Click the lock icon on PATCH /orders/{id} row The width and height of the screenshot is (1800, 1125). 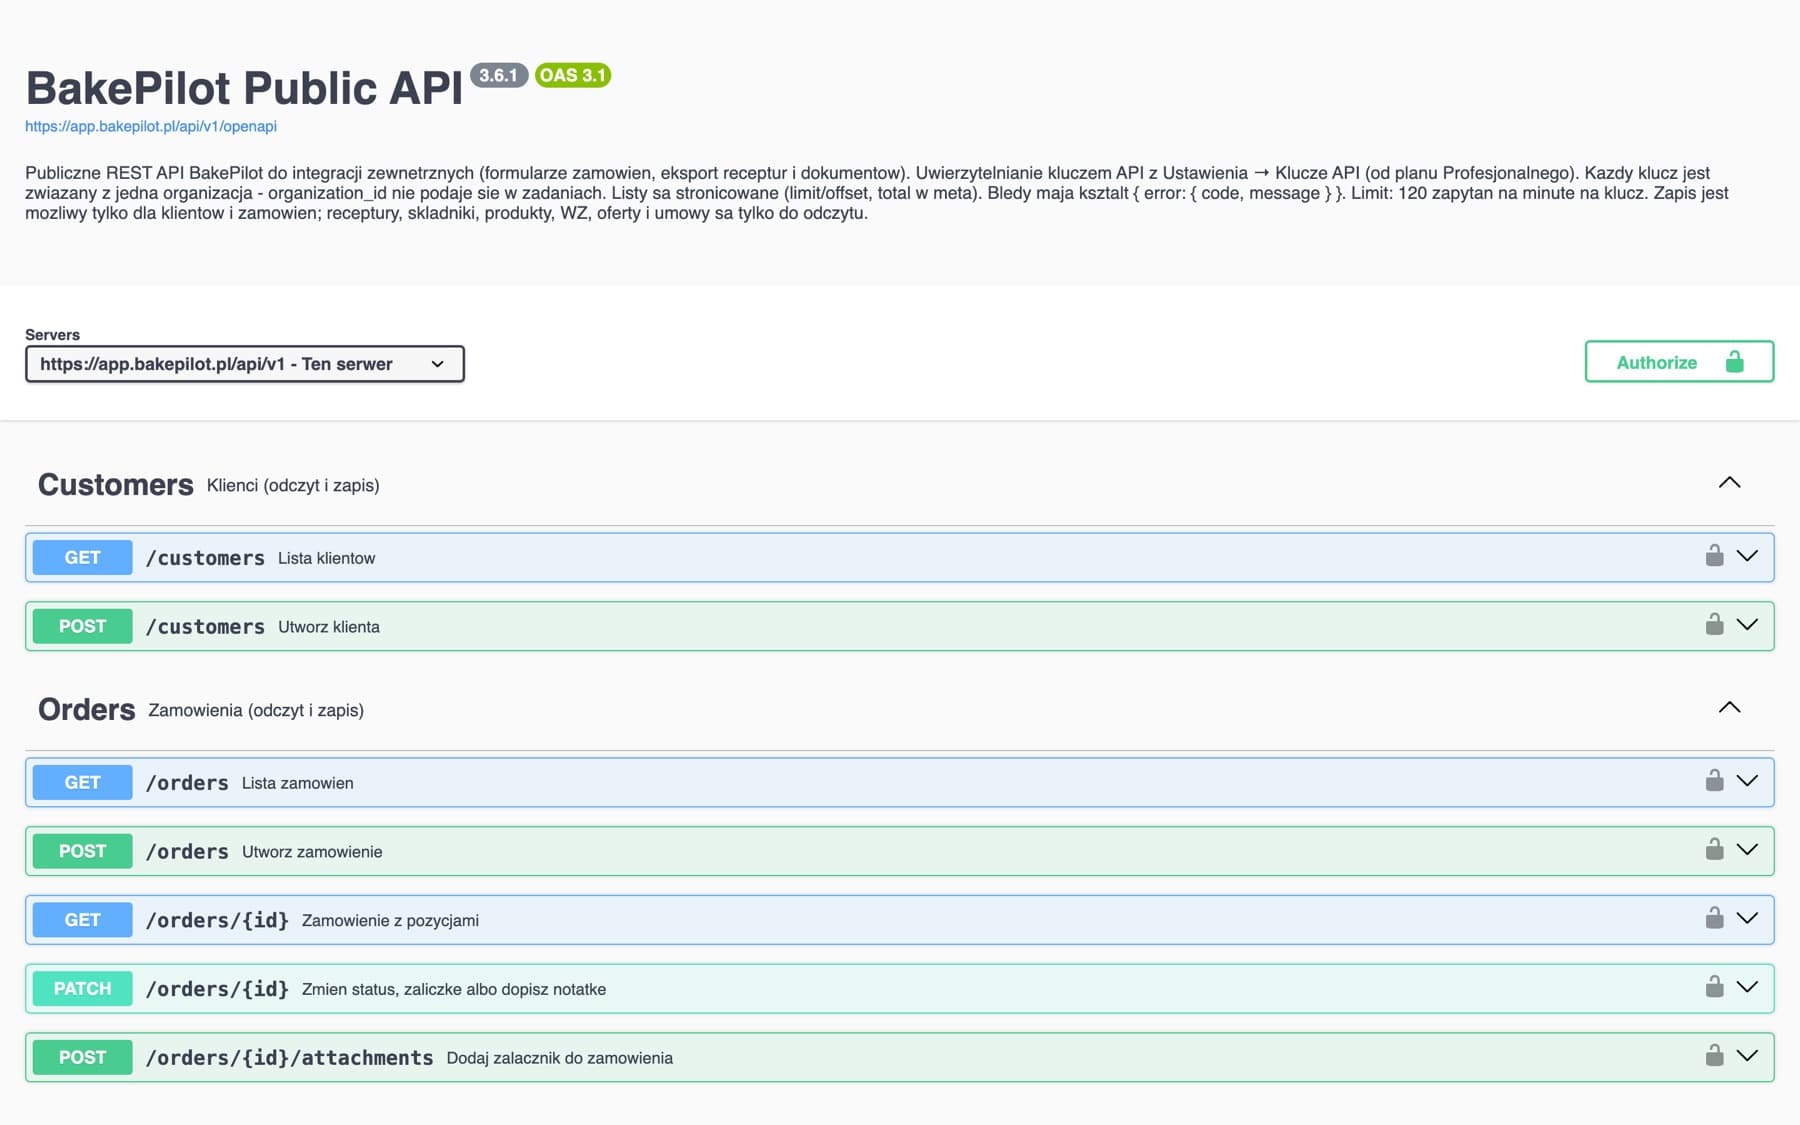1714,987
